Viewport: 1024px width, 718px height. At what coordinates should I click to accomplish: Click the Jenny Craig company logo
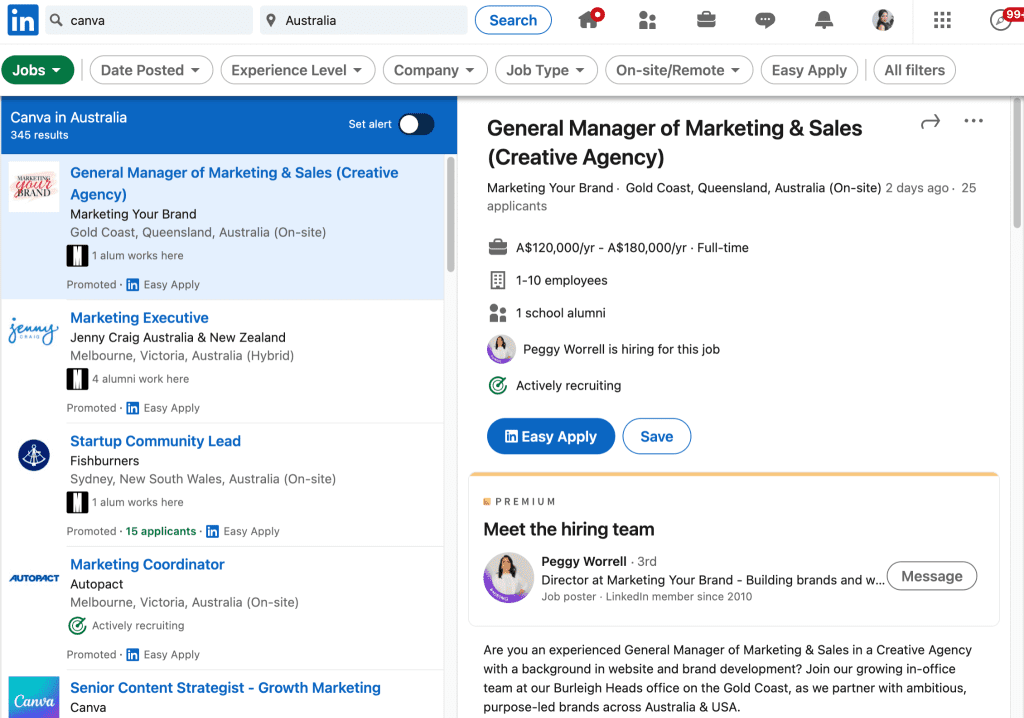click(x=34, y=330)
